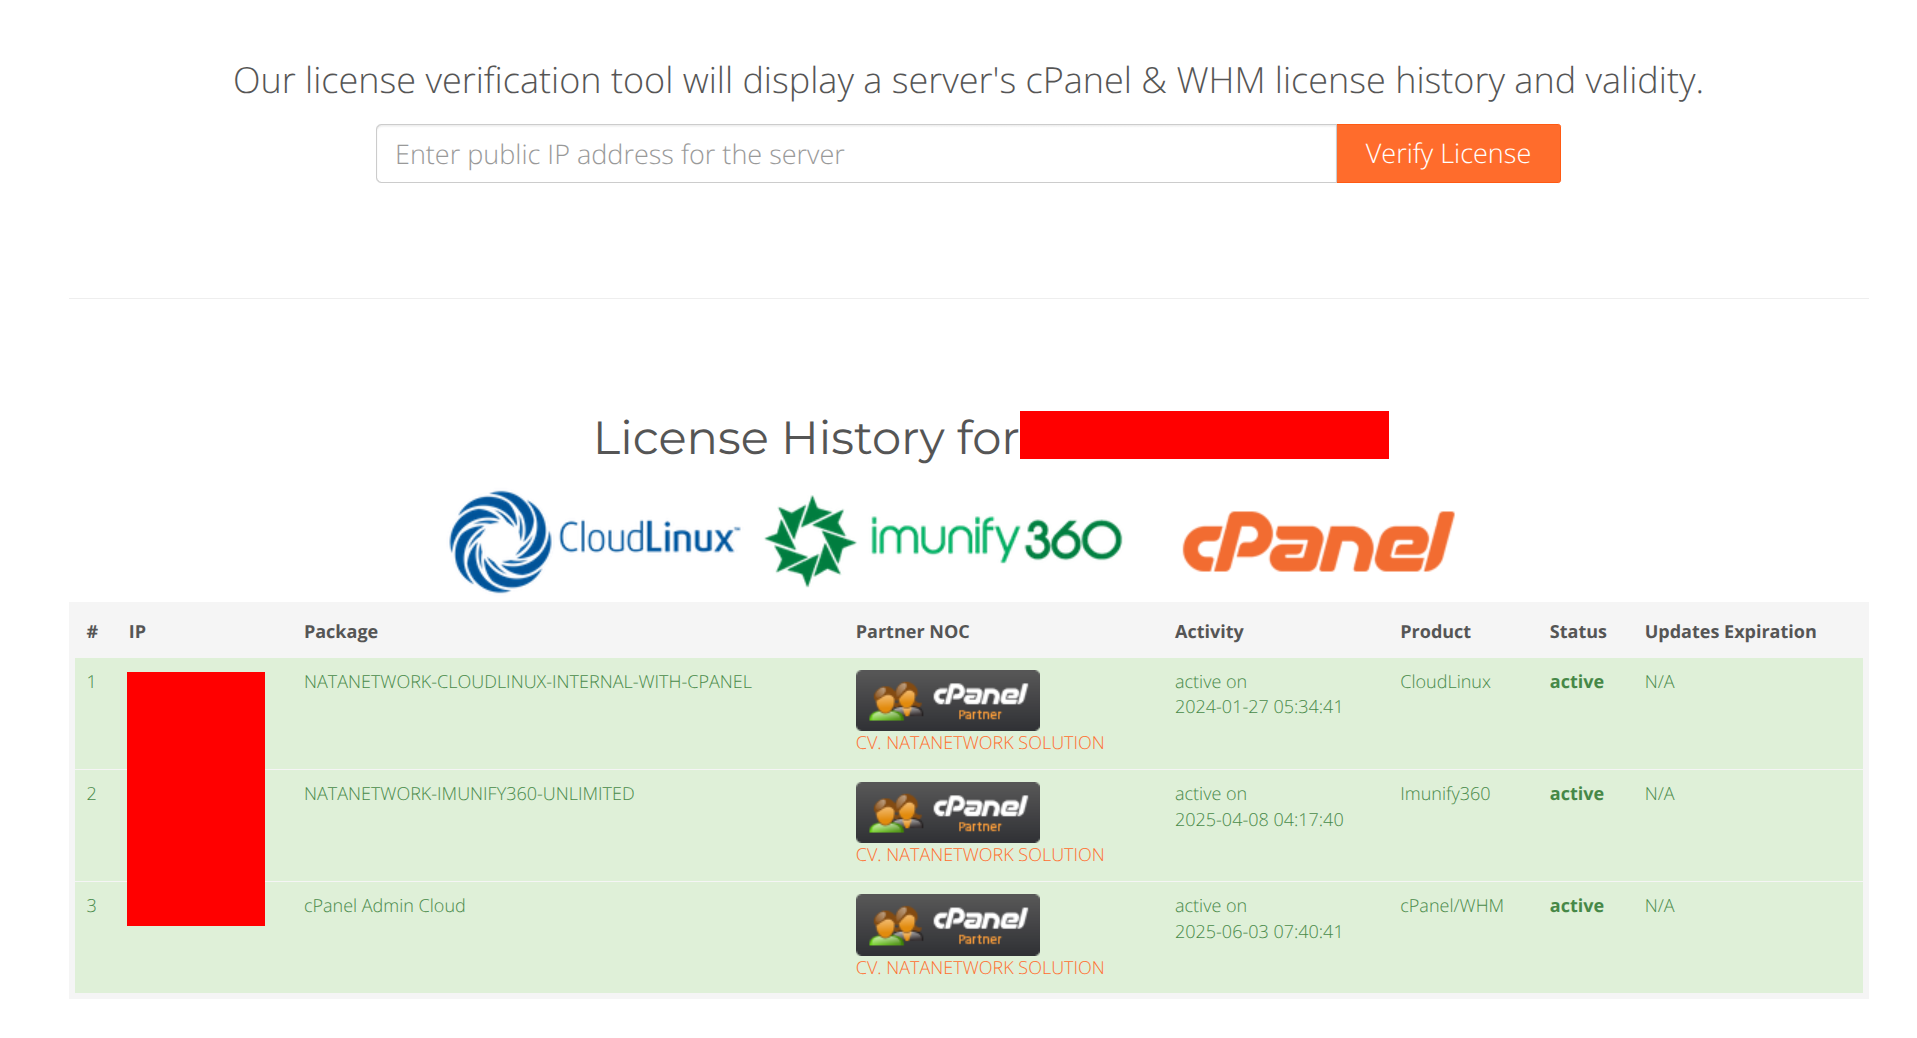Open CV. NATANETWORK SOLUTION link in row 3
The width and height of the screenshot is (1917, 1038).
(980, 967)
